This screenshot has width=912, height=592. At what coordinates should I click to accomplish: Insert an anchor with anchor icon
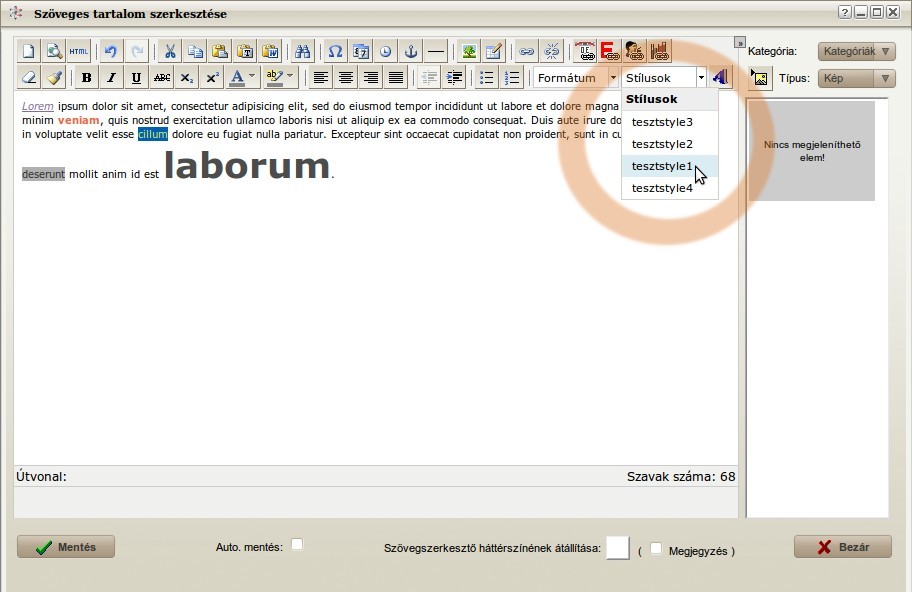[410, 51]
